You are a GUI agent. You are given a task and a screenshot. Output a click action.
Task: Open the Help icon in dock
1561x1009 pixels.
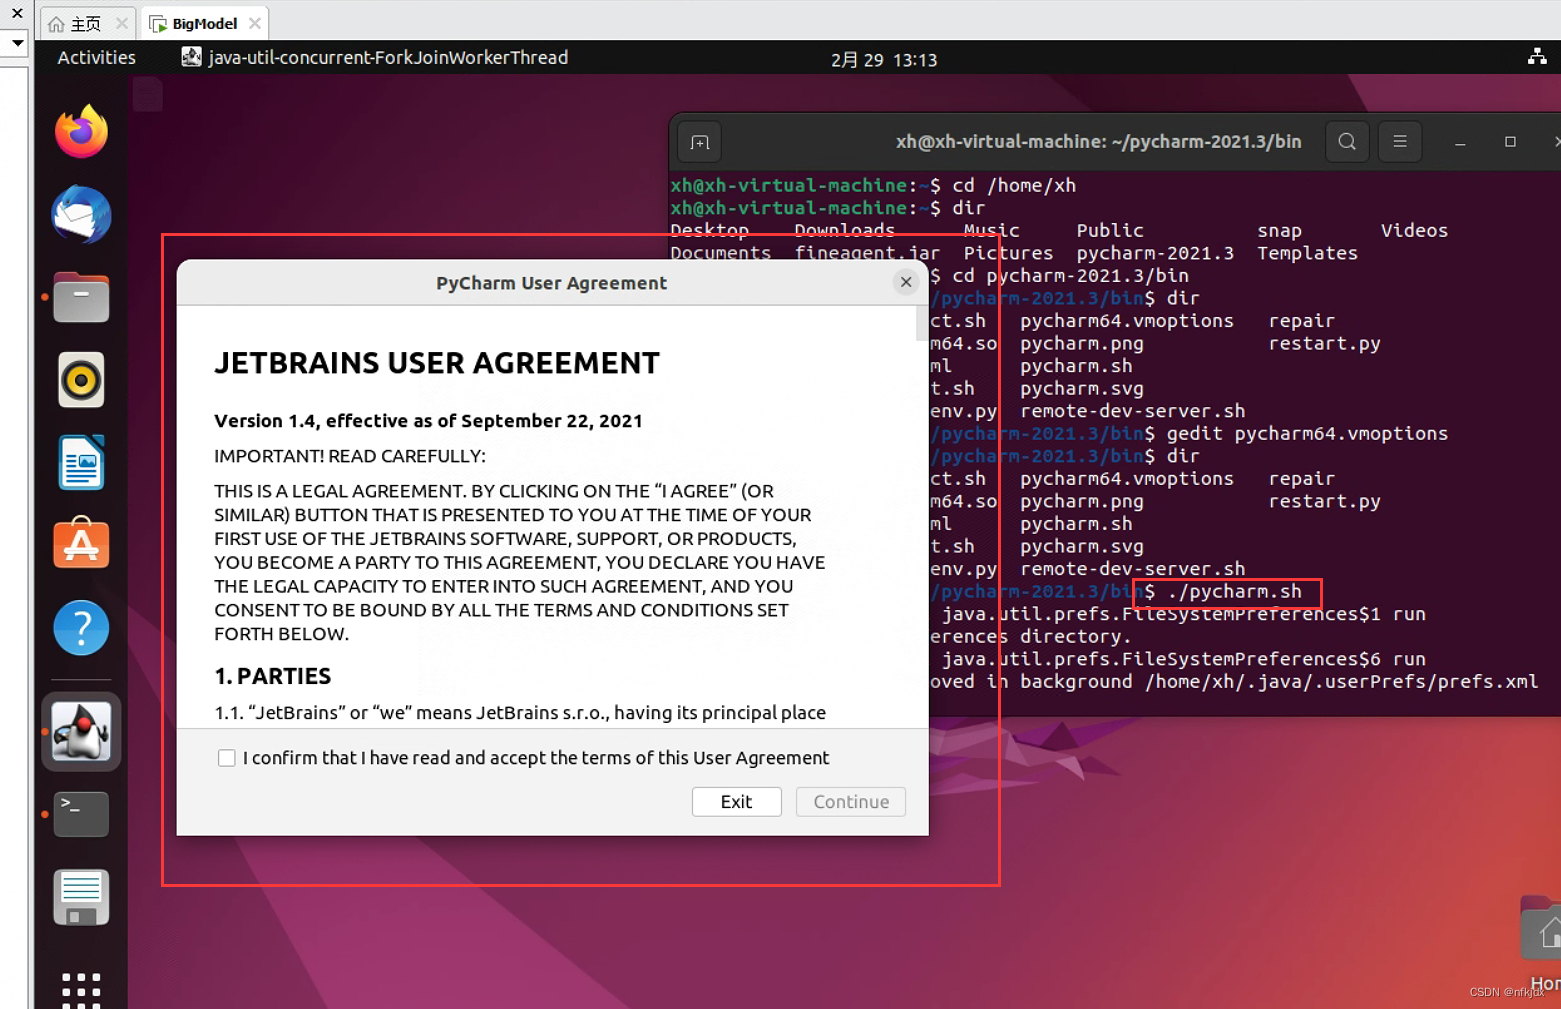81,628
